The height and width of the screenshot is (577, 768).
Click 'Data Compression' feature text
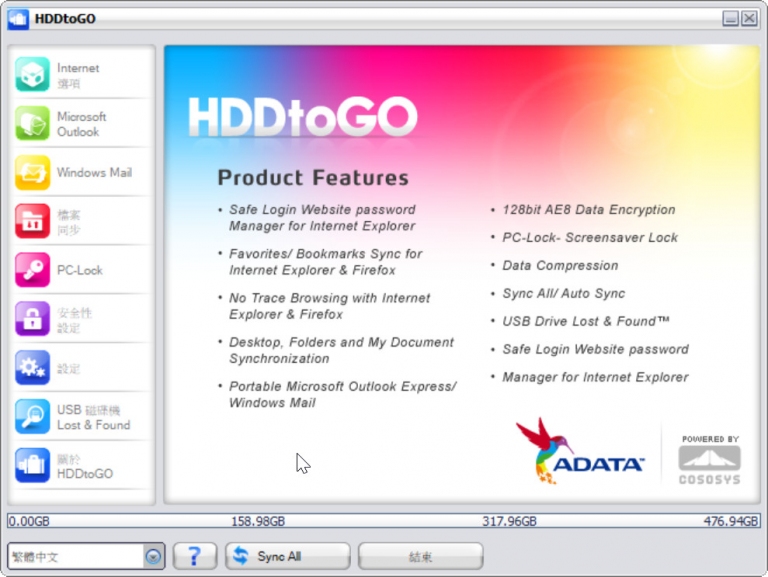[x=560, y=265]
